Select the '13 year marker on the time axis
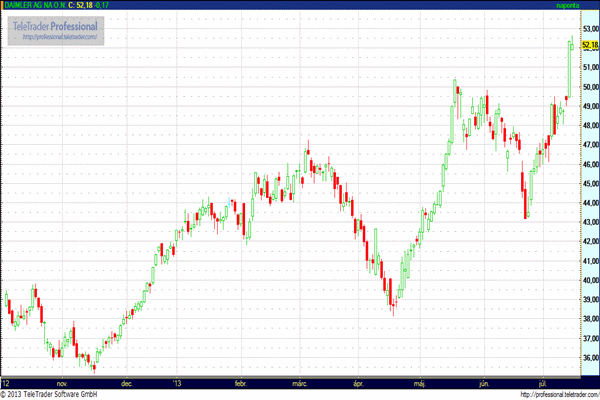Viewport: 600px width, 400px height. click(177, 383)
